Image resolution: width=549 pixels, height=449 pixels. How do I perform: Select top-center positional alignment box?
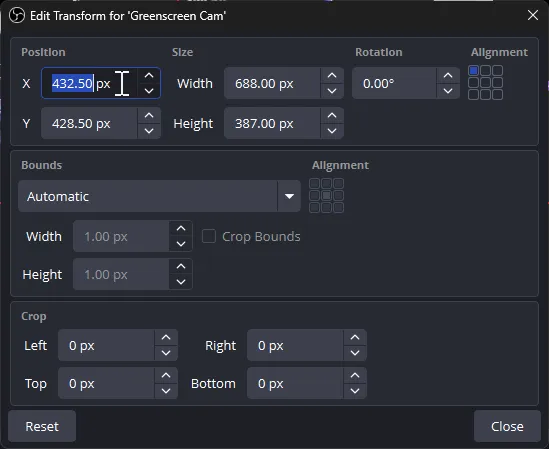click(x=485, y=70)
